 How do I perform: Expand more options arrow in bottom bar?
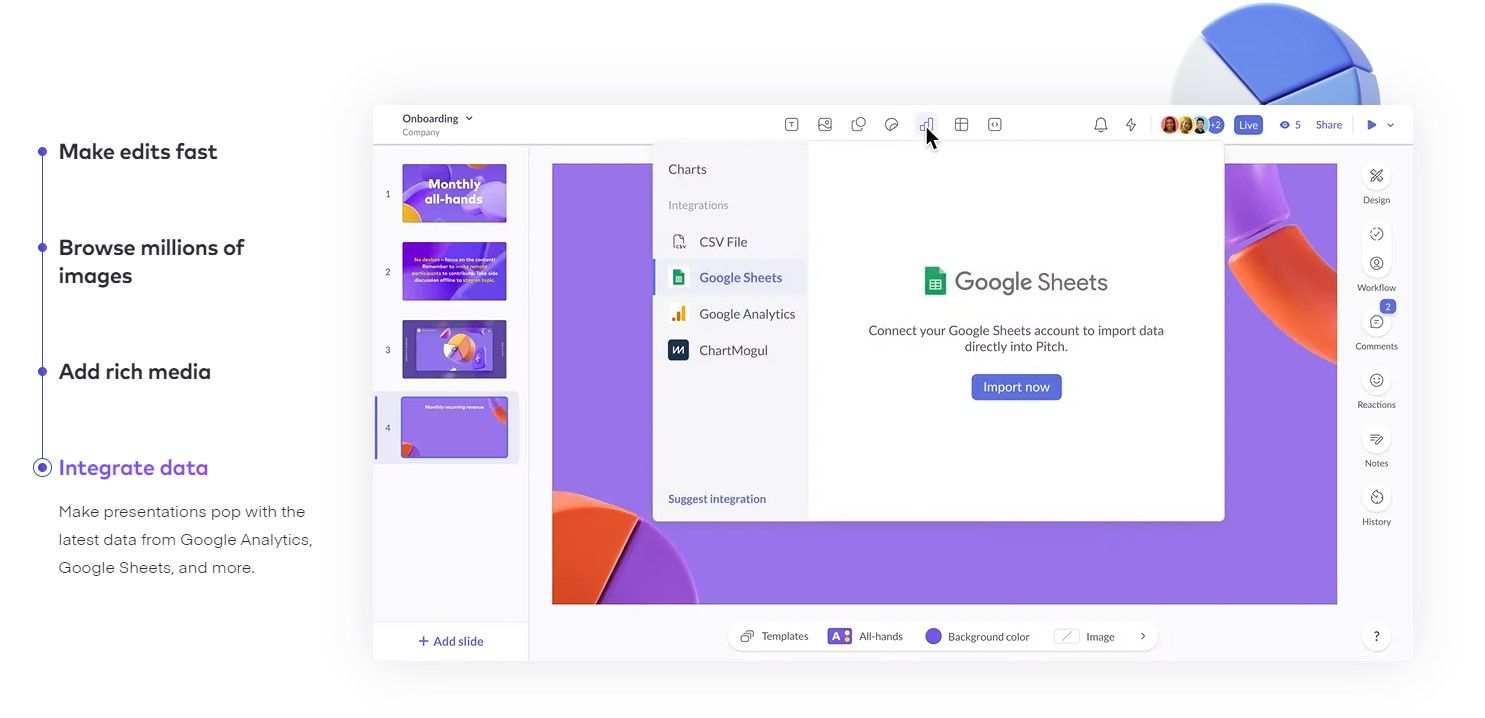click(x=1143, y=637)
